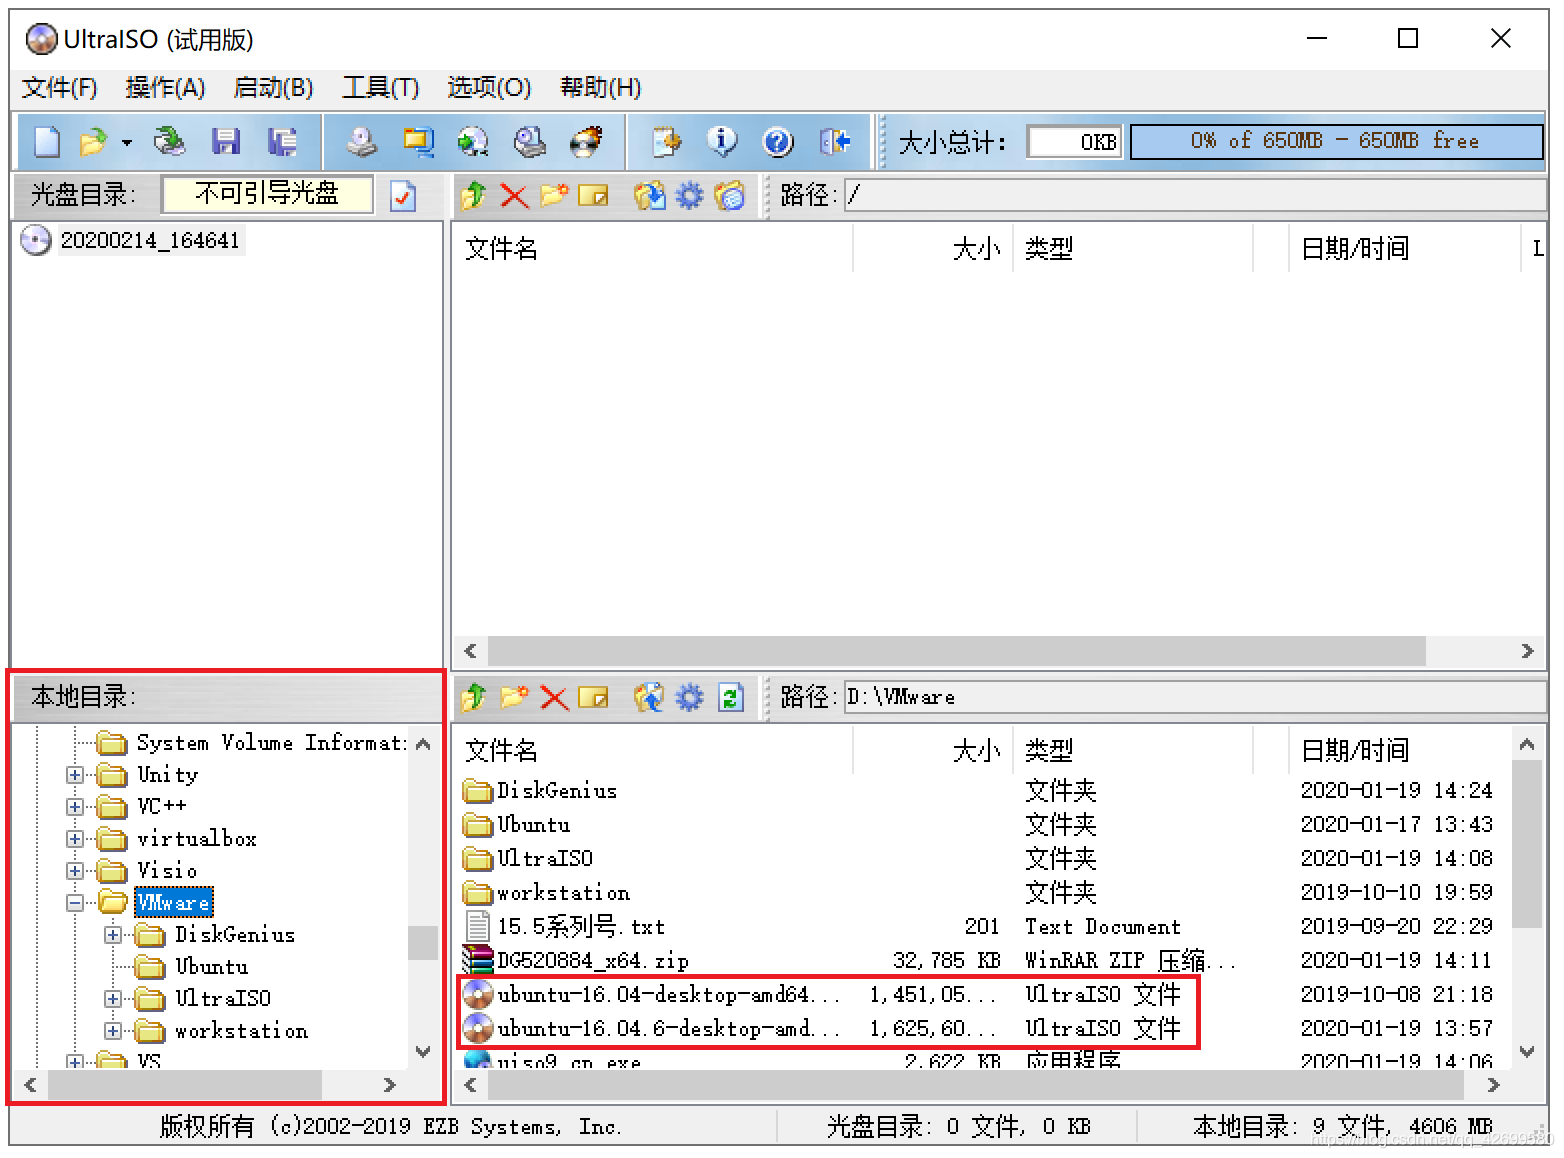Click the local path field showing D:\VMware

click(x=1194, y=697)
